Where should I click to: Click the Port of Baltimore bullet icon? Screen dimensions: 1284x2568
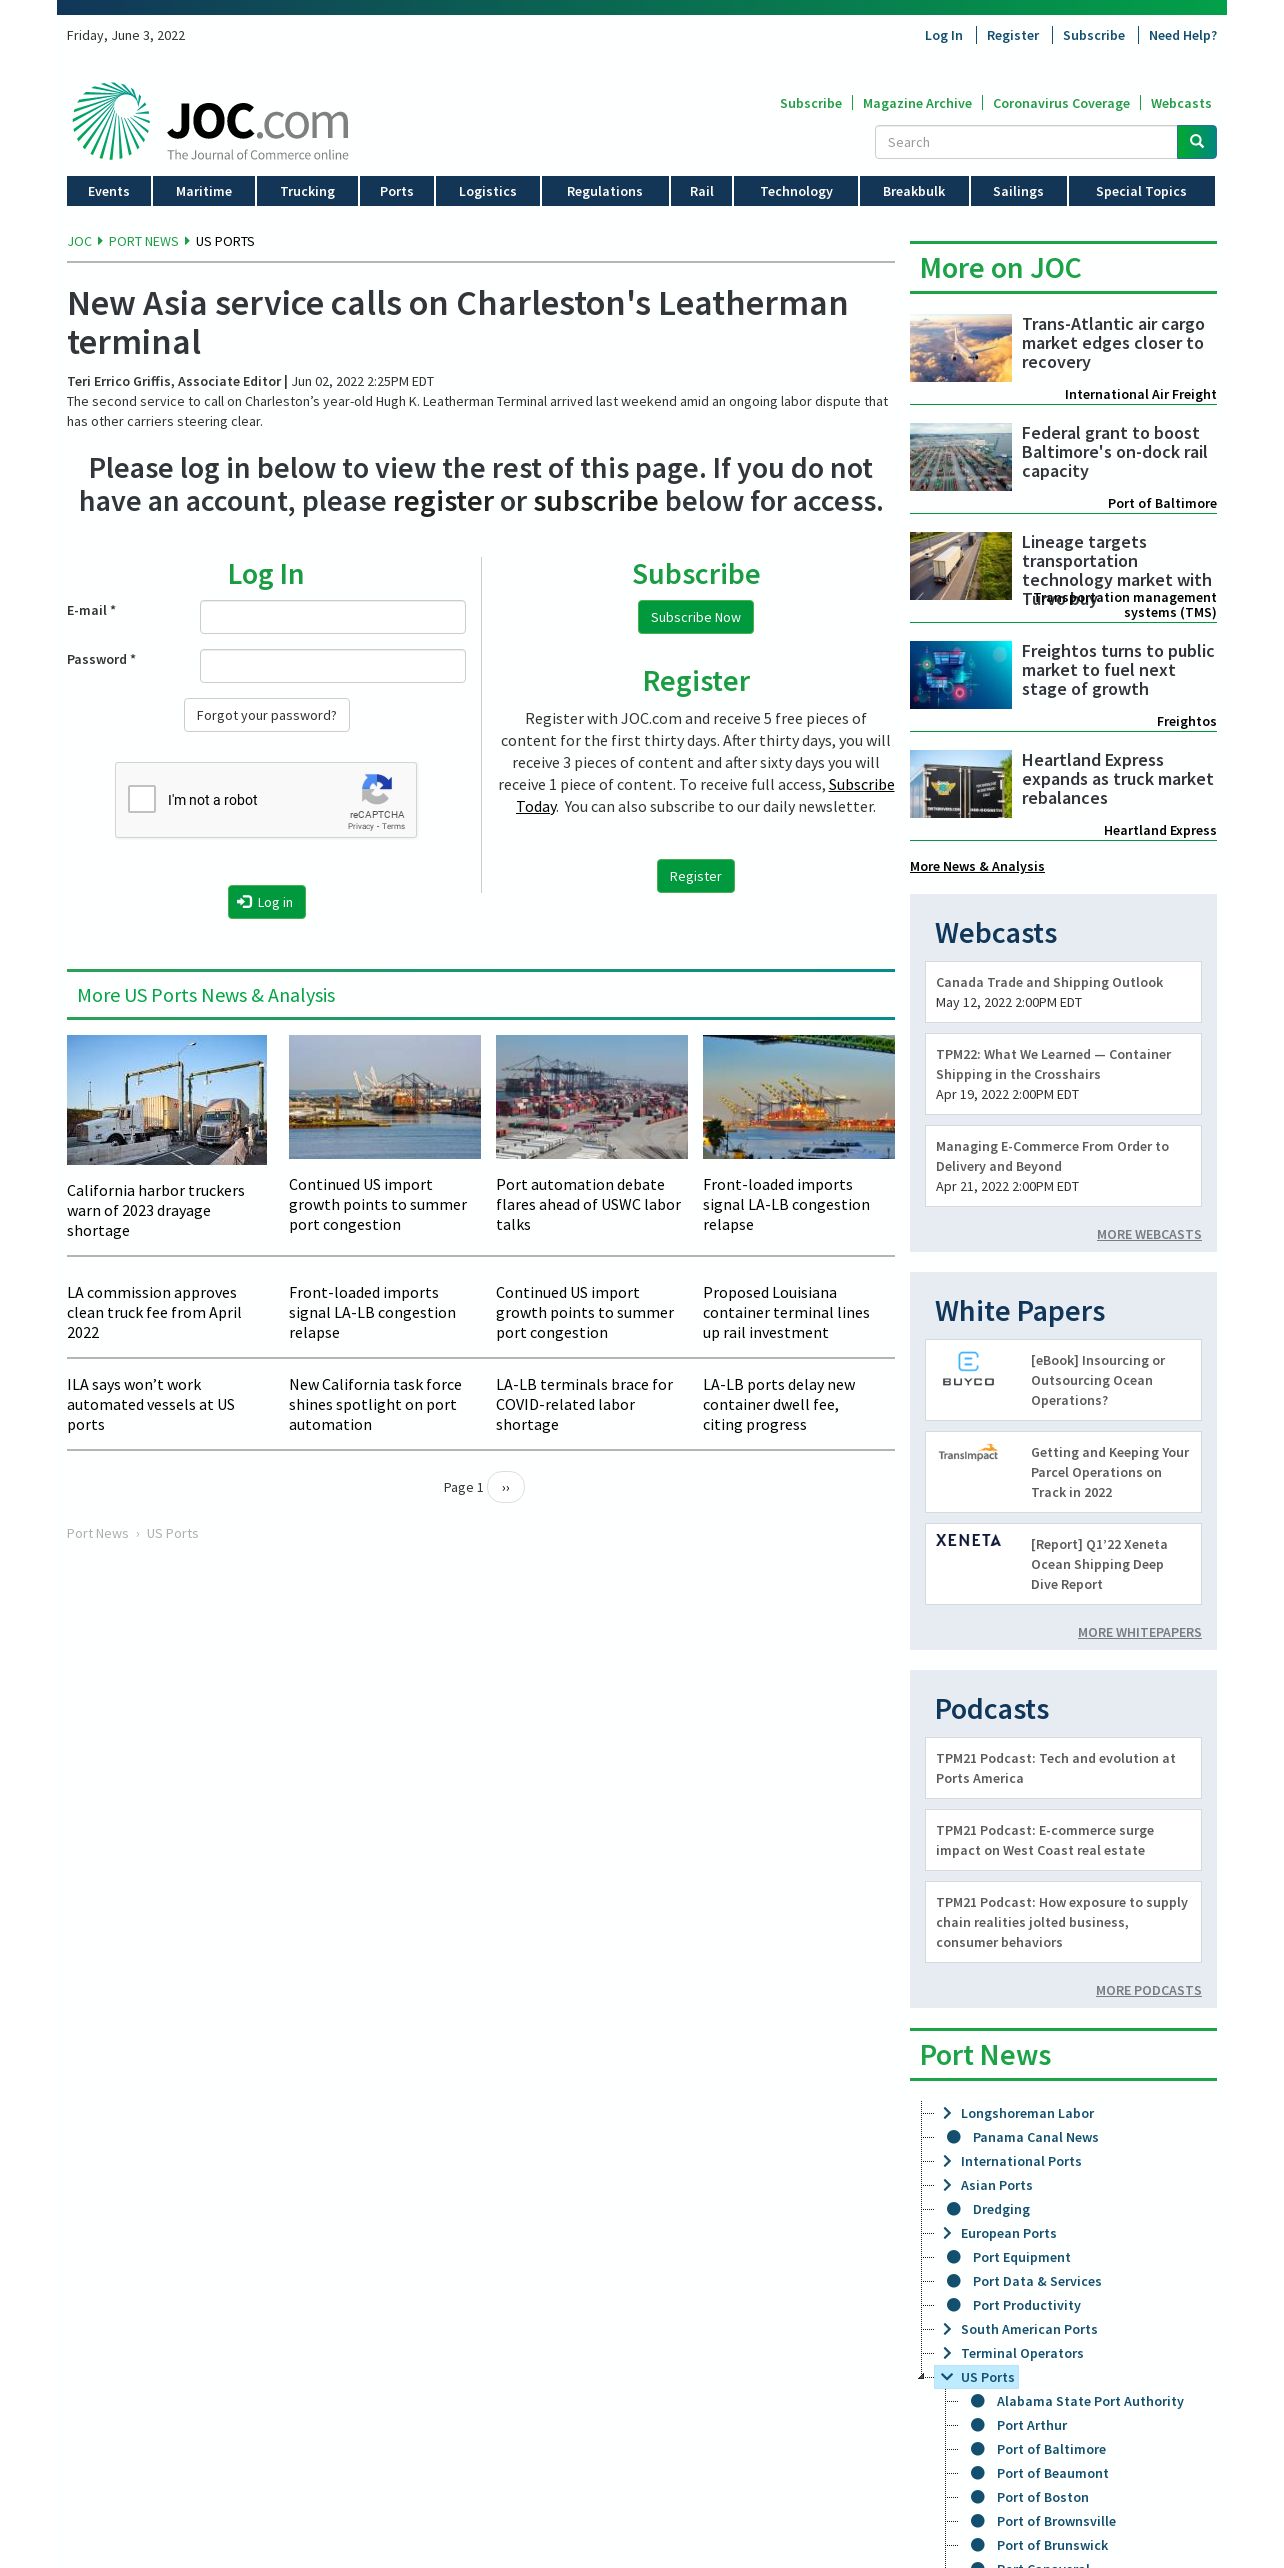click(978, 2449)
